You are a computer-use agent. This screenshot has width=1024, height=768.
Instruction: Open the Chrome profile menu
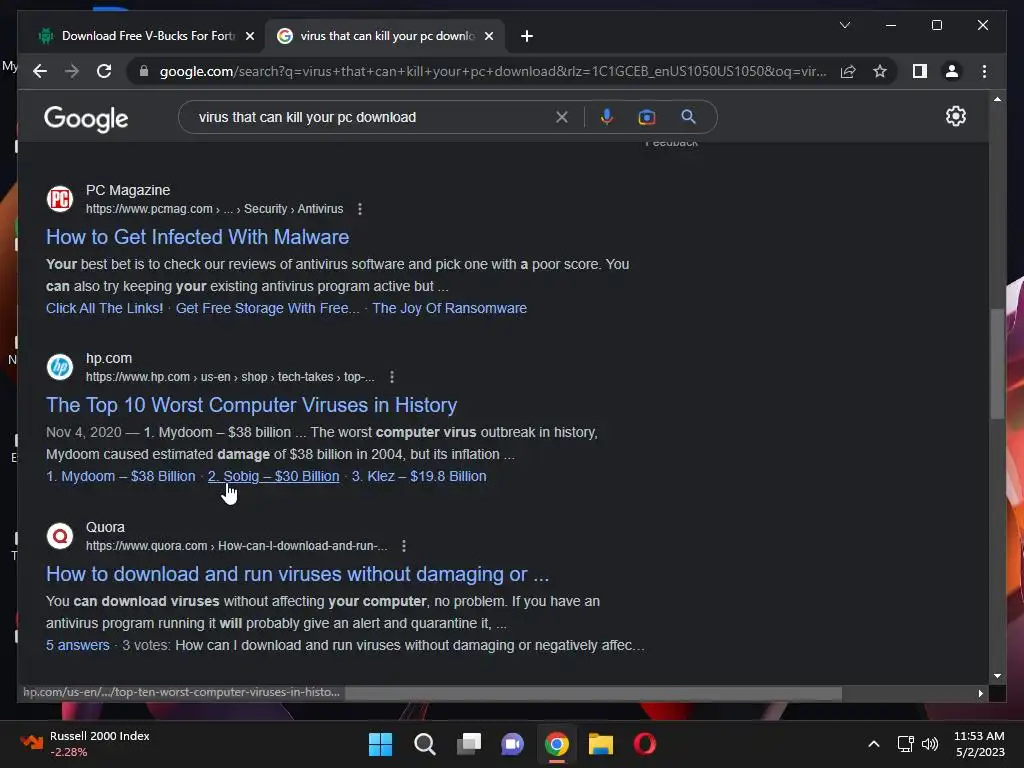(x=952, y=71)
